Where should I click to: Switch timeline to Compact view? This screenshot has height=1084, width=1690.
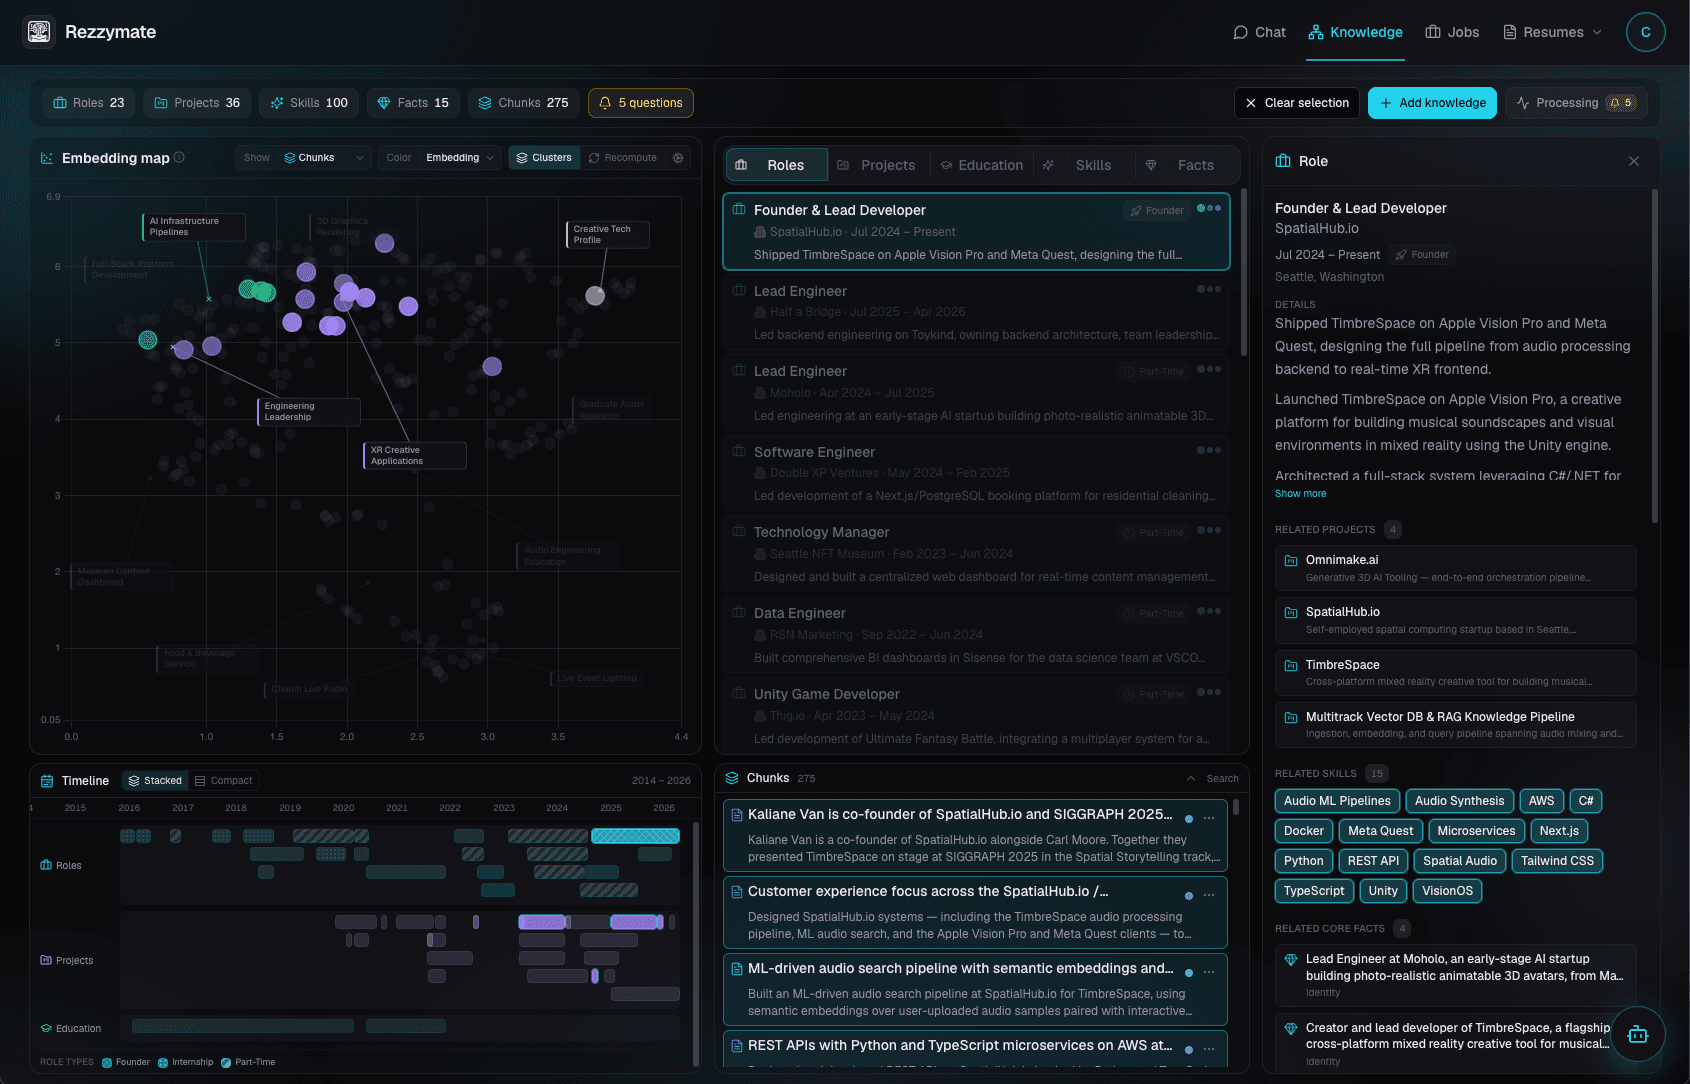click(224, 781)
